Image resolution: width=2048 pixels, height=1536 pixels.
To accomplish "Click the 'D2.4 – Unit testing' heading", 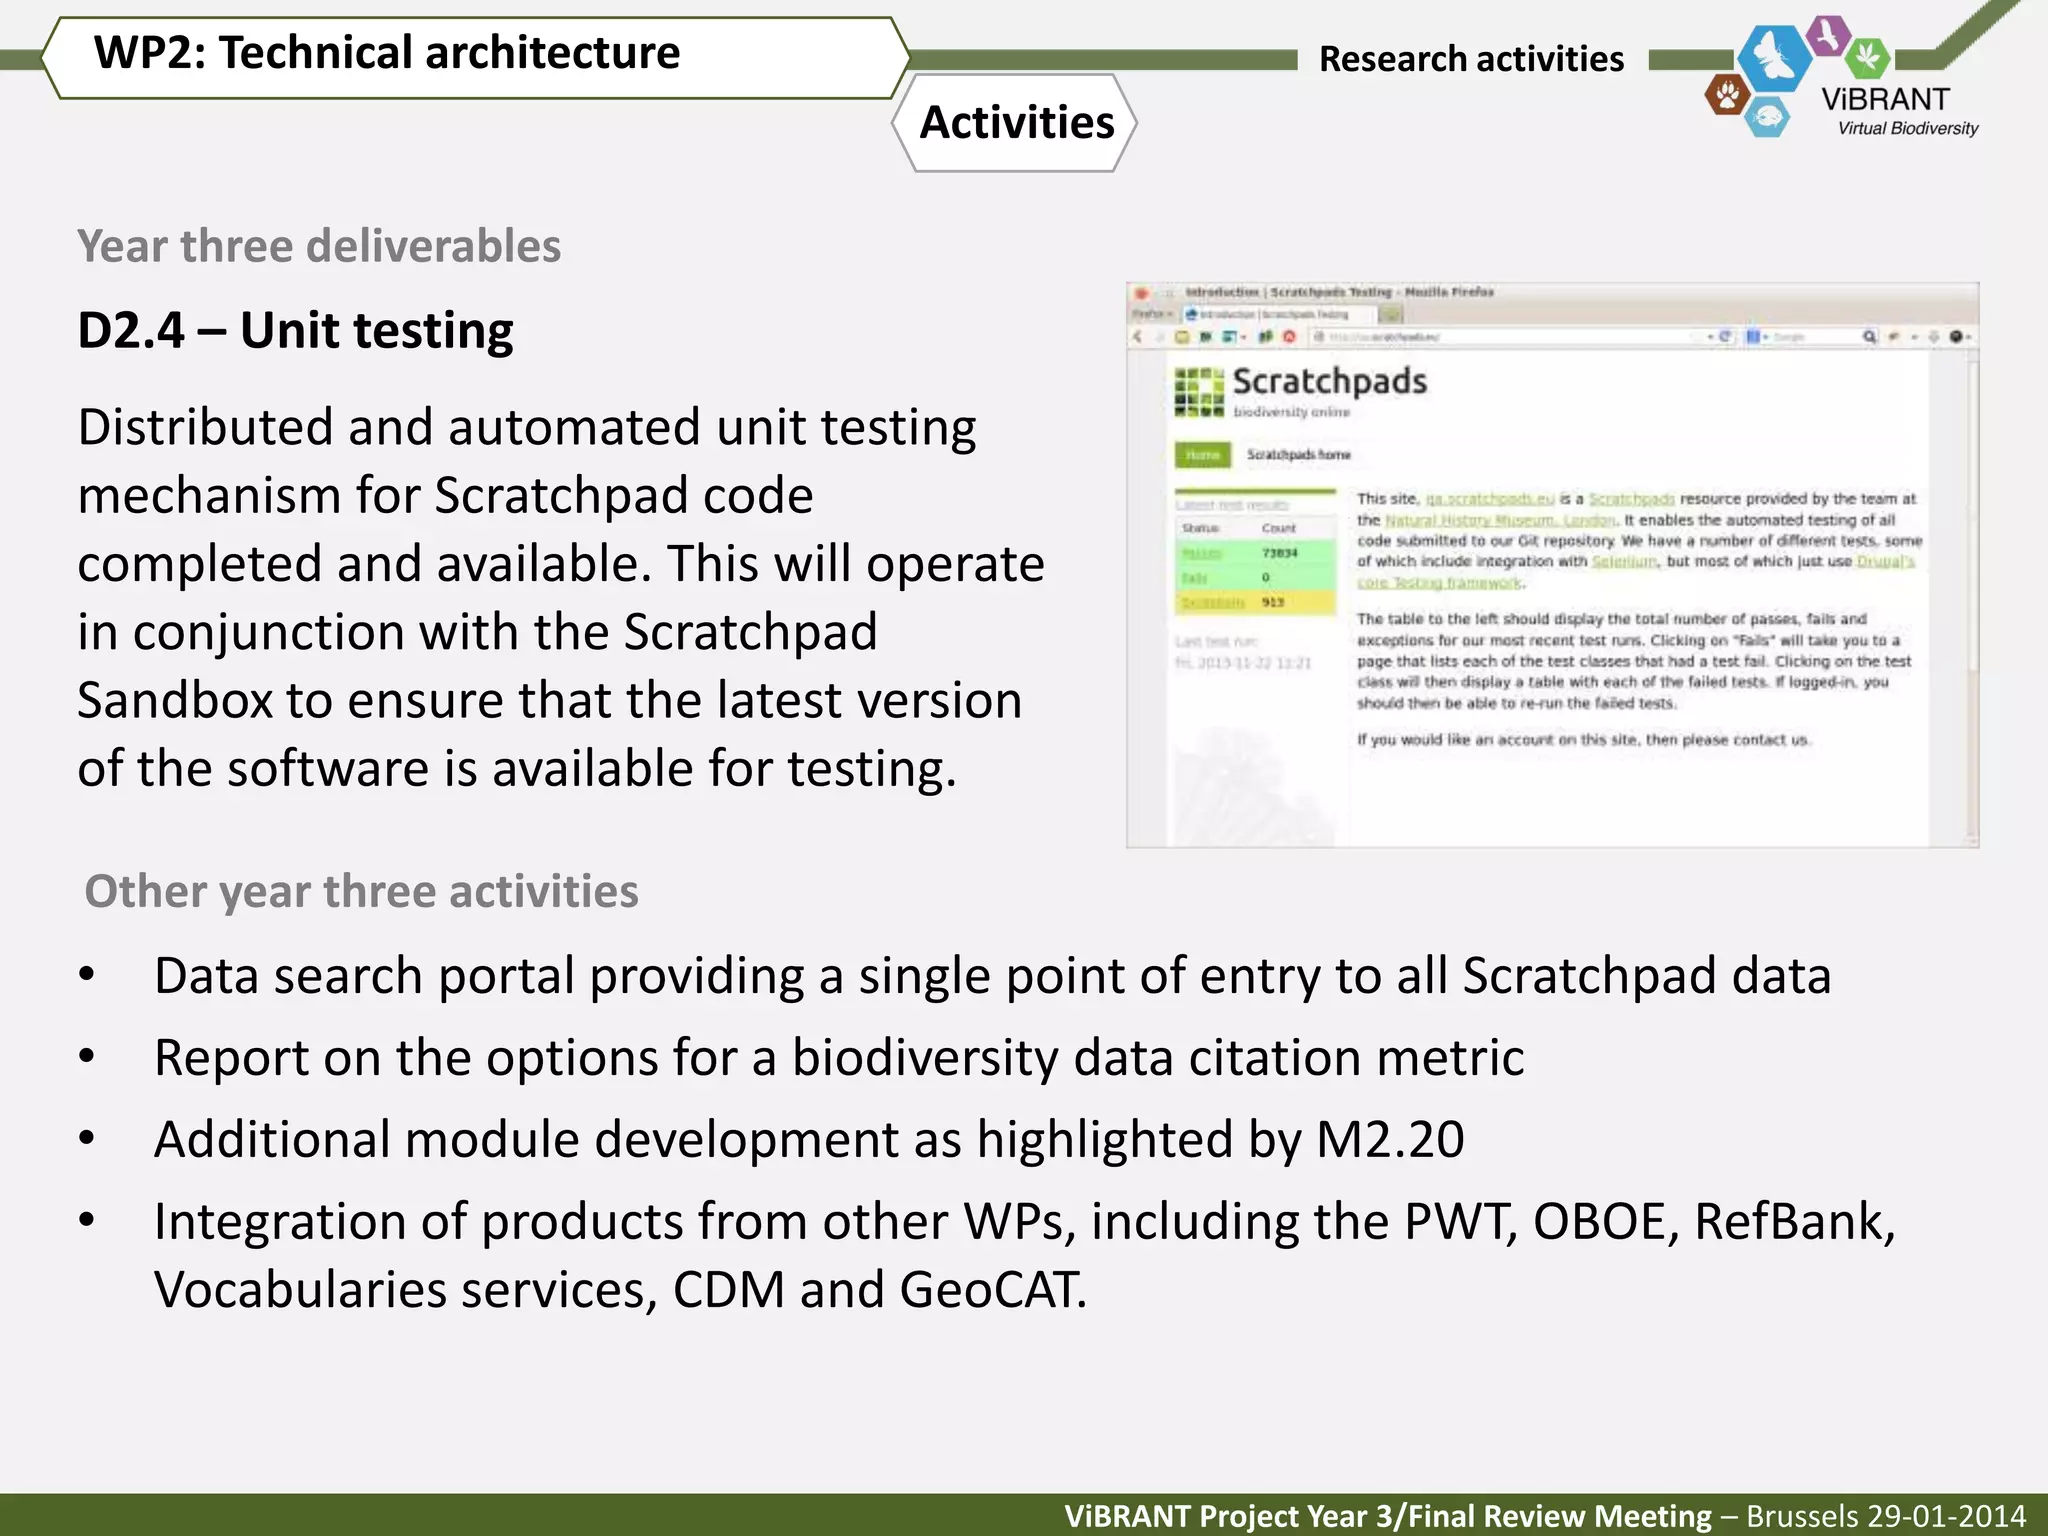I will 295,331.
